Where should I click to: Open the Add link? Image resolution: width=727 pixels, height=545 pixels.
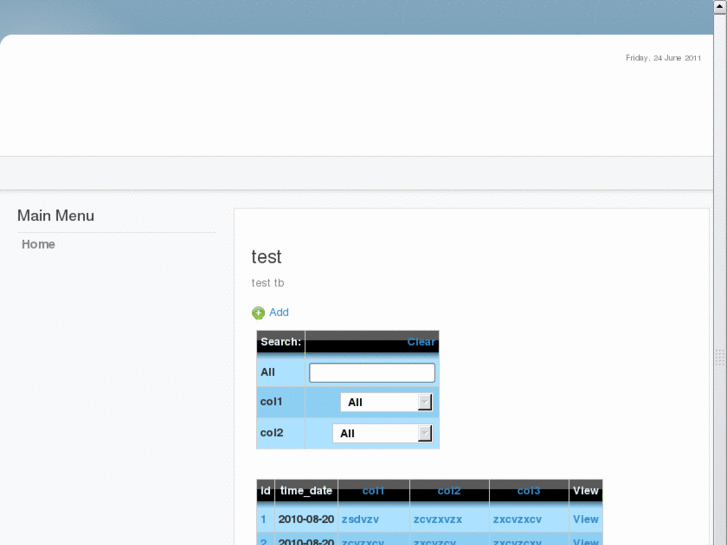pos(279,312)
